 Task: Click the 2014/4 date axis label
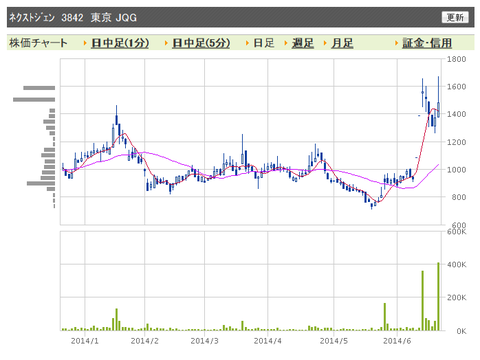[267, 341]
